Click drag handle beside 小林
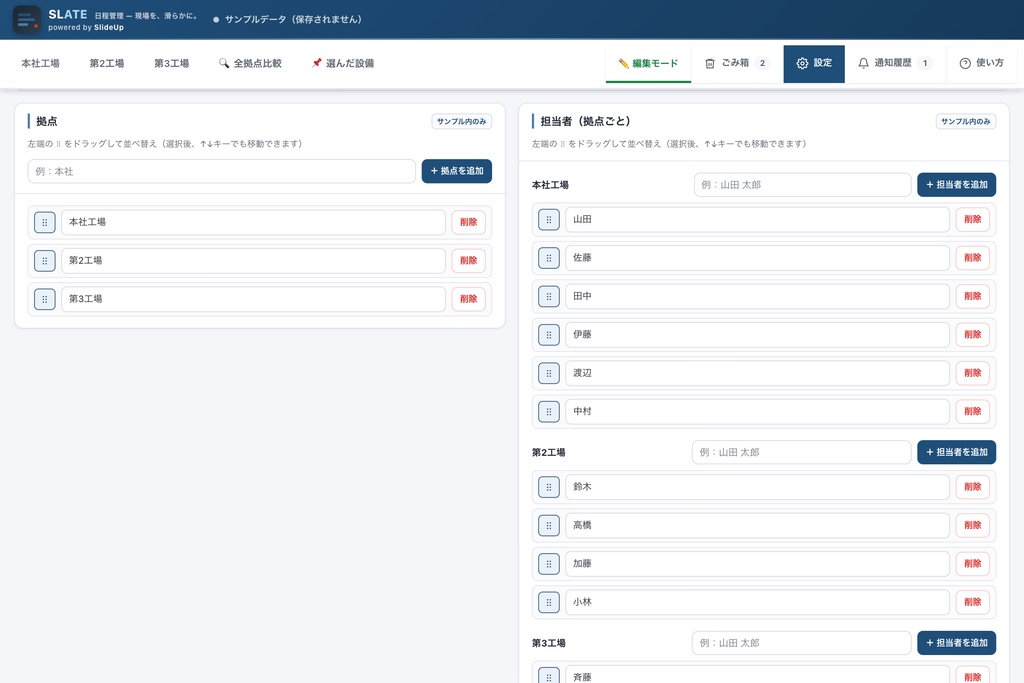Screen dimensions: 1024x683 [549, 602]
